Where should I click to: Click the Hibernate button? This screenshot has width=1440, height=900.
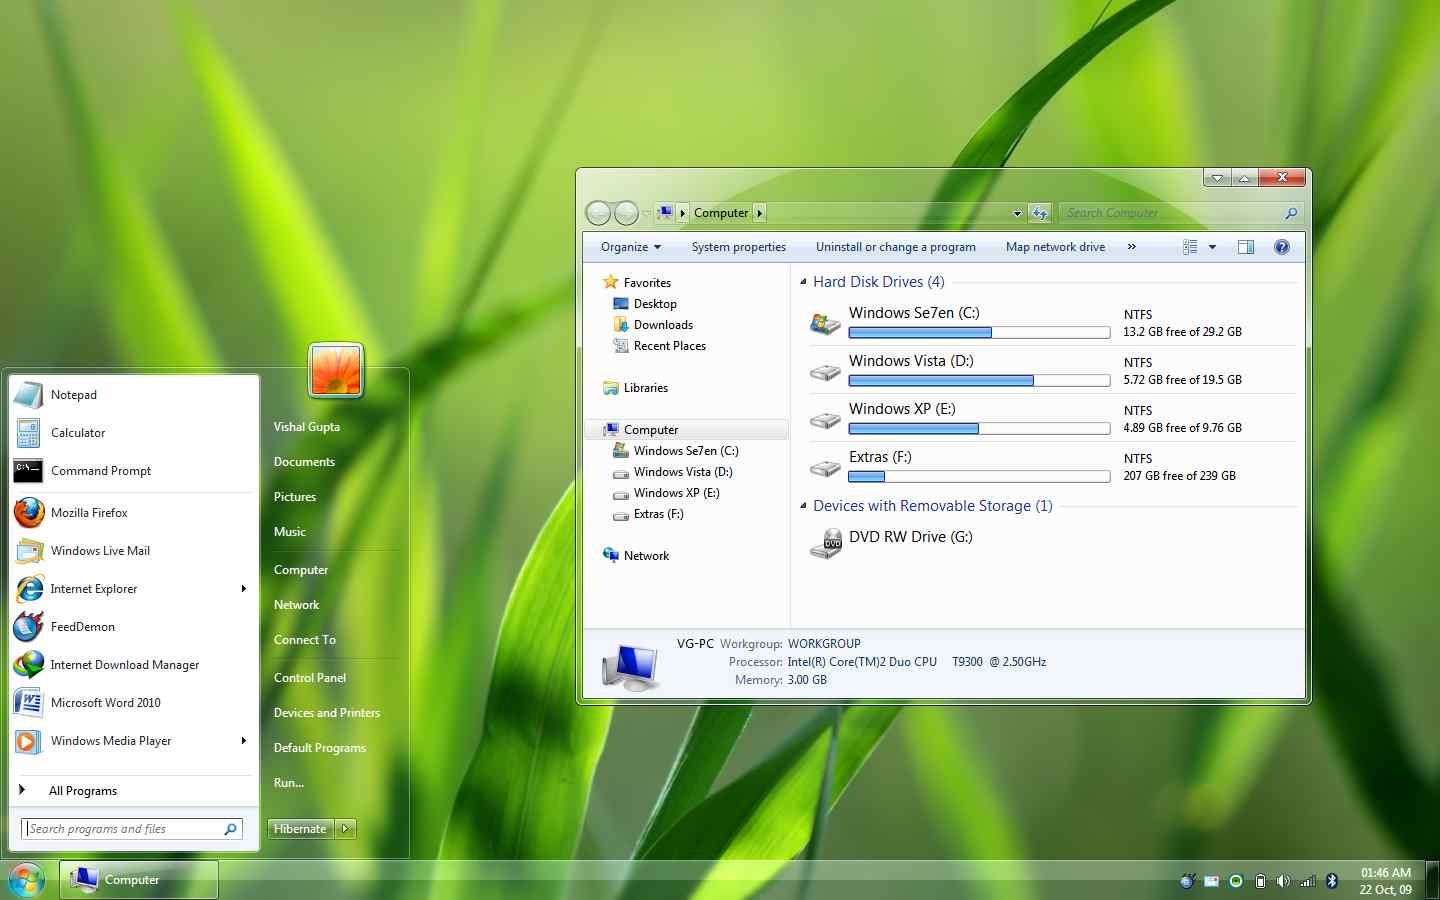tap(301, 829)
